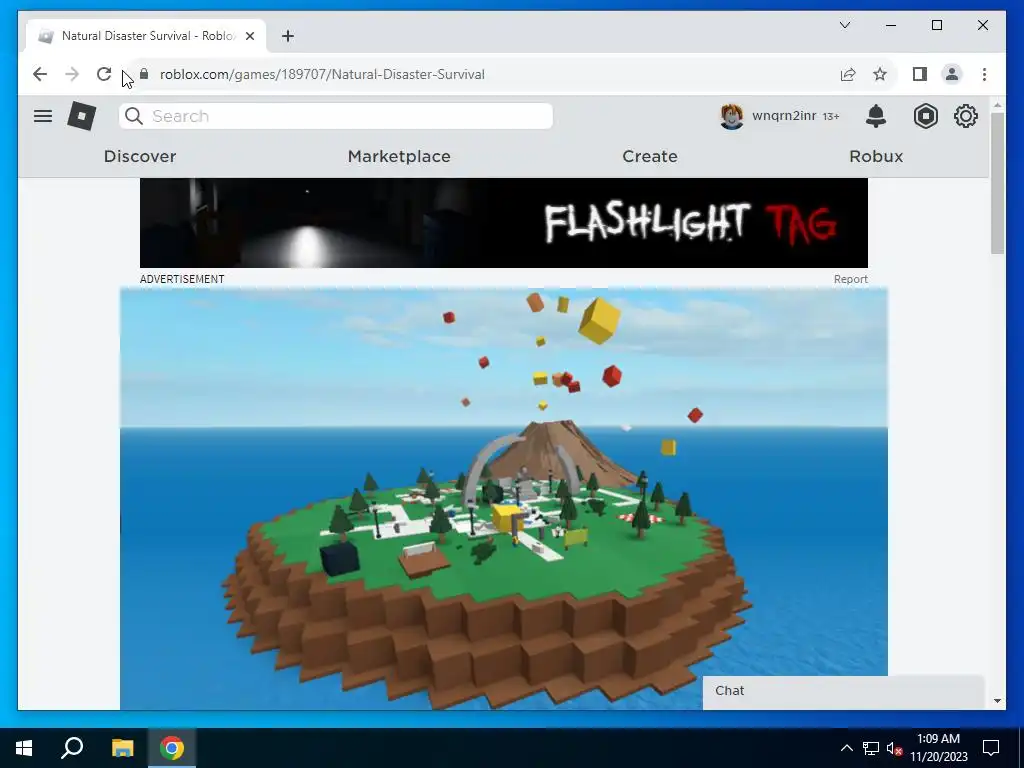This screenshot has height=768, width=1024.
Task: Share this page using the share icon
Action: tap(848, 74)
